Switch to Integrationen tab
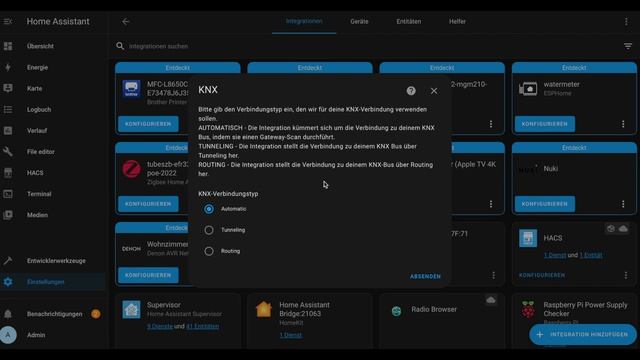Screen dimensions: 640x360 click(304, 22)
